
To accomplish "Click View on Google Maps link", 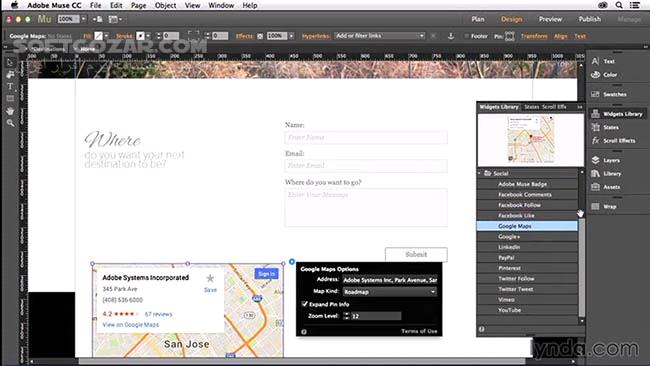I will [x=131, y=325].
